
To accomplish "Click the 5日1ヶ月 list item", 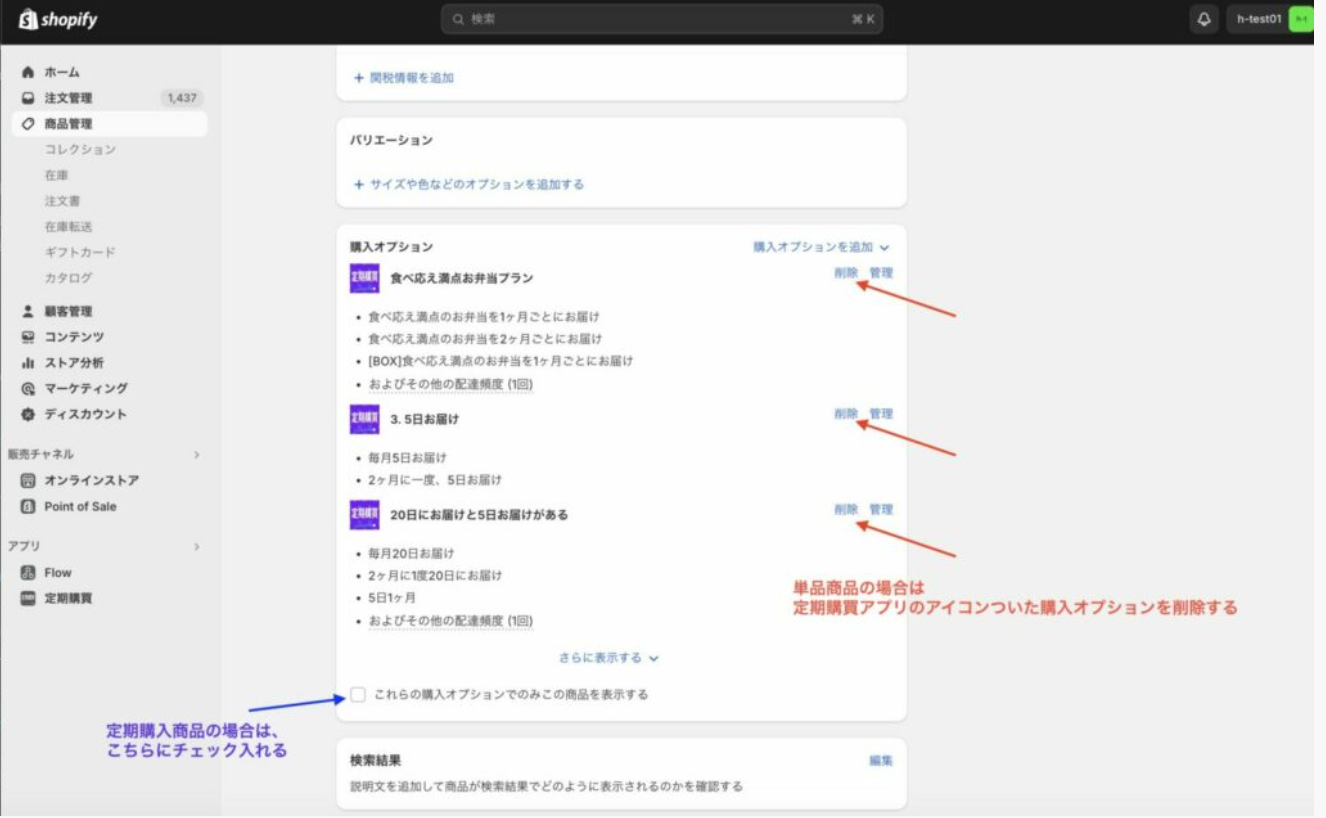I will (392, 598).
